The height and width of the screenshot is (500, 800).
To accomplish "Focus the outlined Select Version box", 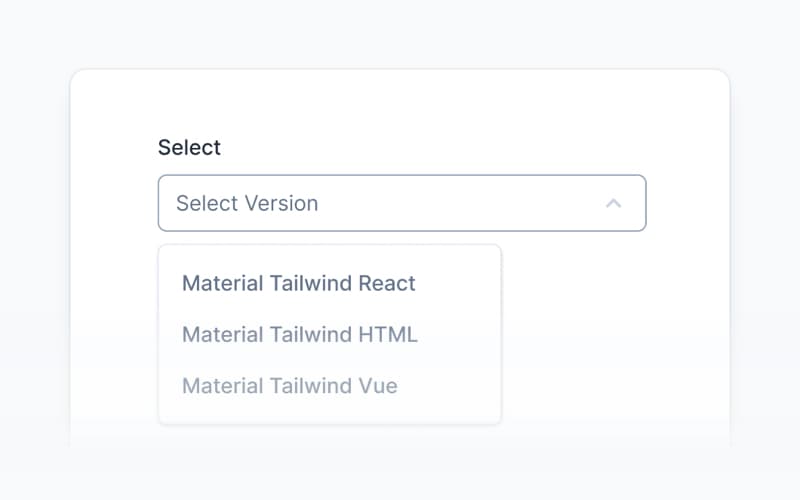I will point(401,203).
